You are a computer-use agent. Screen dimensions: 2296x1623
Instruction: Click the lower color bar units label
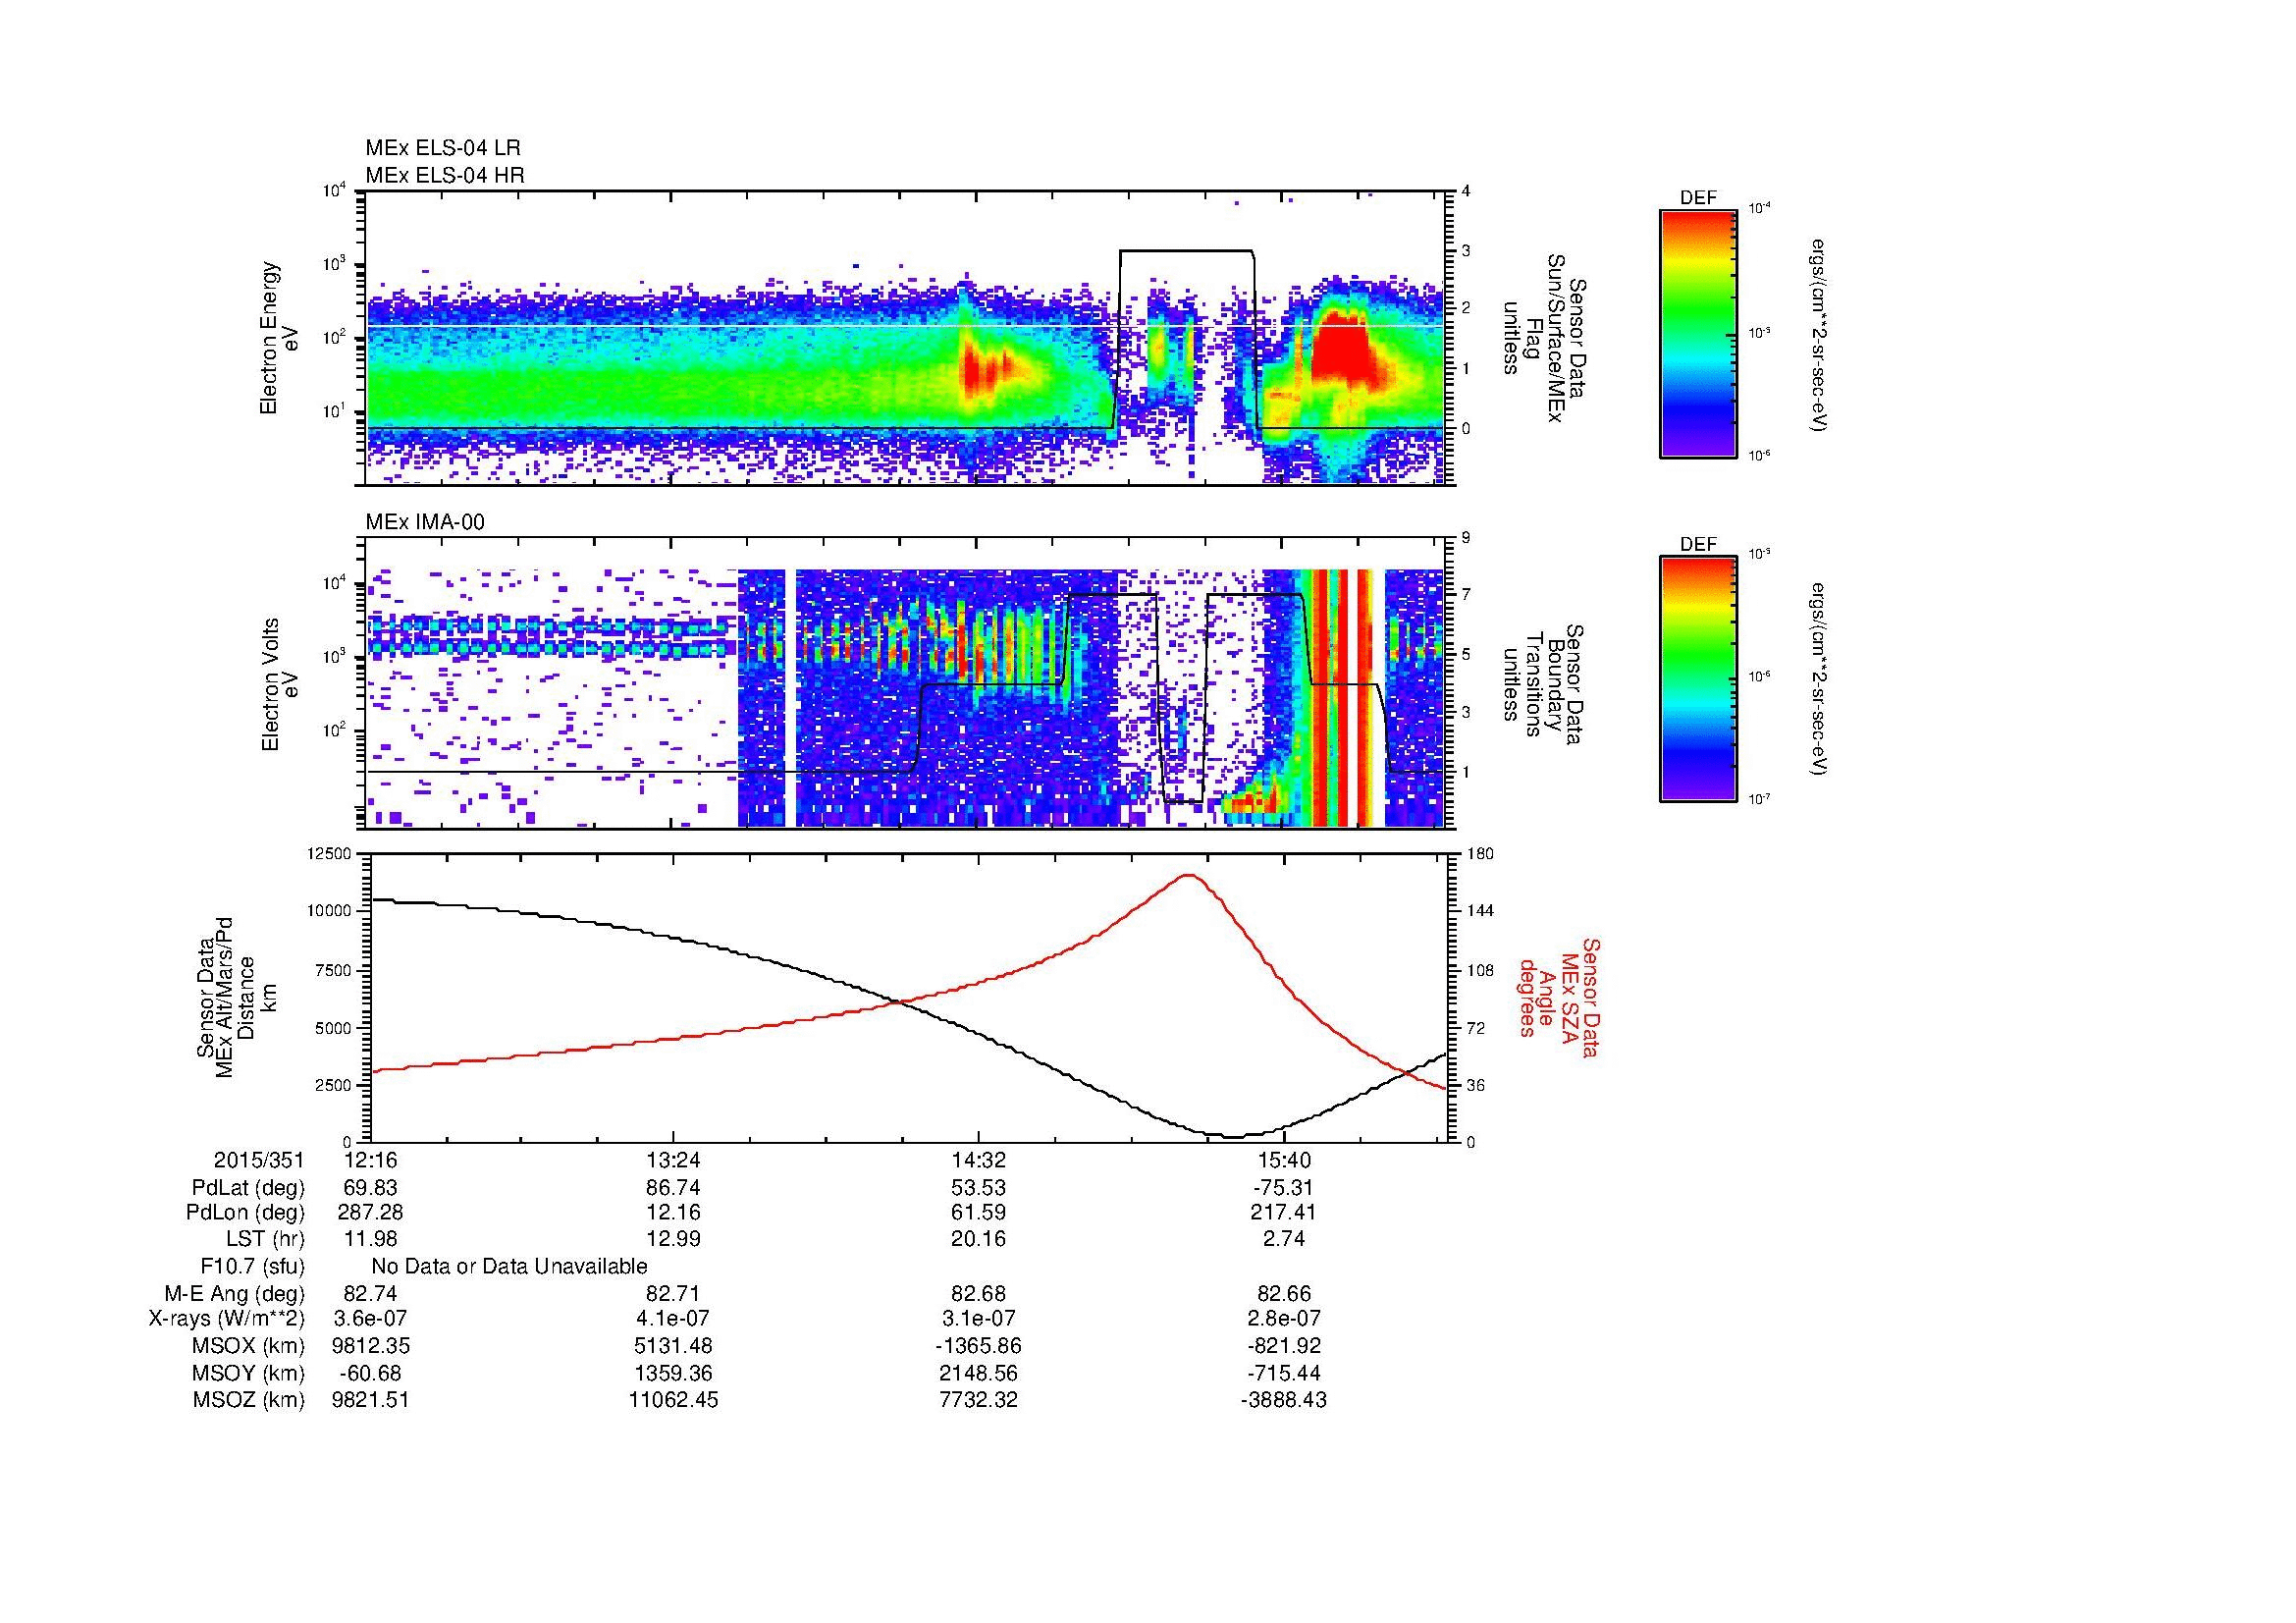pyautogui.click(x=1818, y=679)
